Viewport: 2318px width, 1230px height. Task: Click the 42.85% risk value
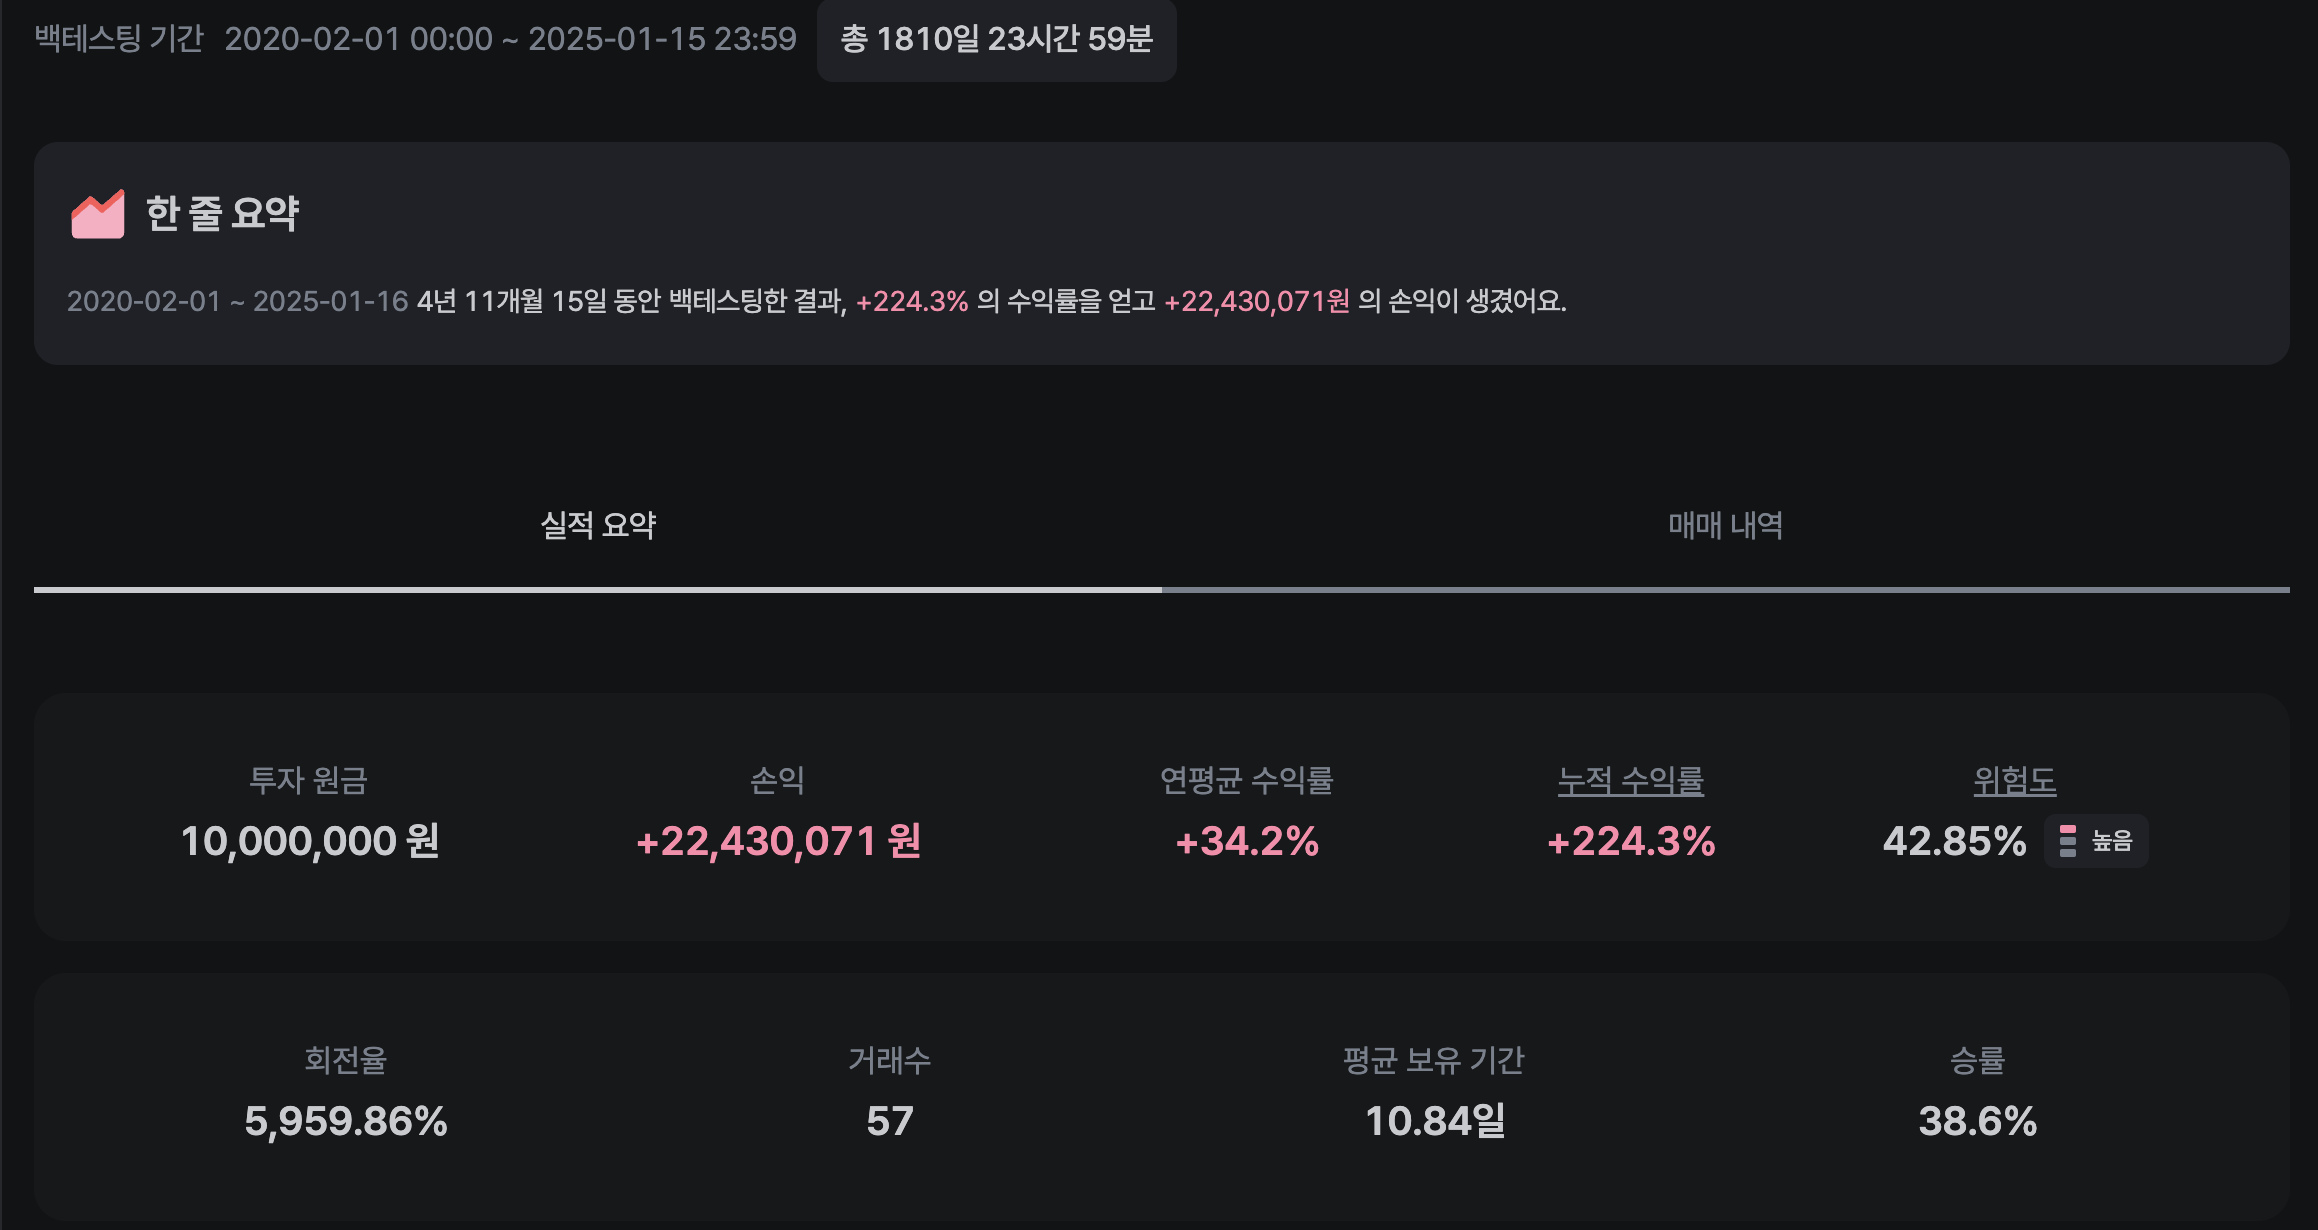click(x=1954, y=841)
